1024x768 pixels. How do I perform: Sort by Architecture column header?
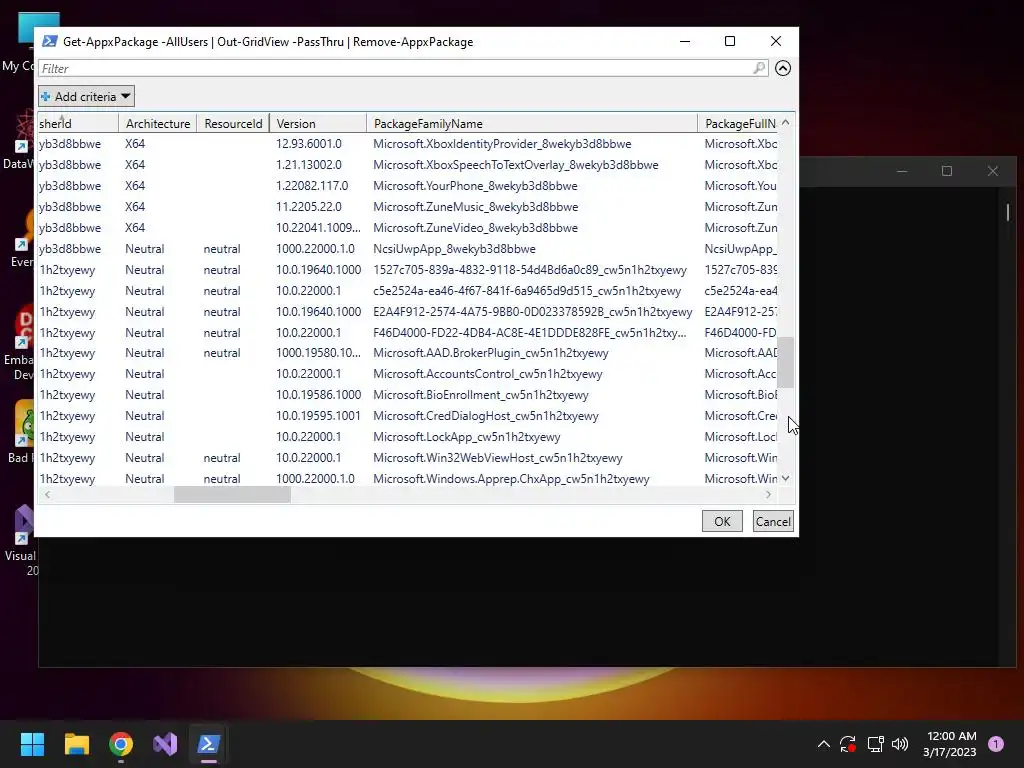pyautogui.click(x=157, y=123)
